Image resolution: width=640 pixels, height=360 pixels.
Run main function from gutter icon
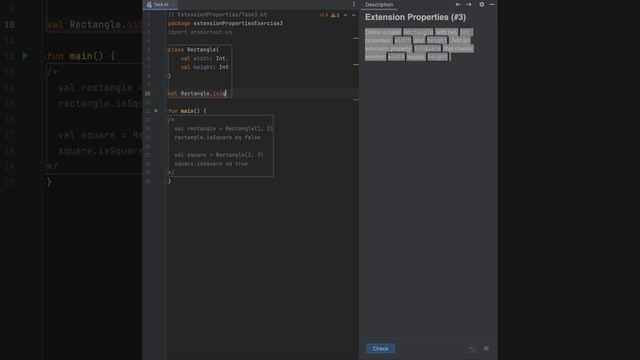tap(156, 111)
